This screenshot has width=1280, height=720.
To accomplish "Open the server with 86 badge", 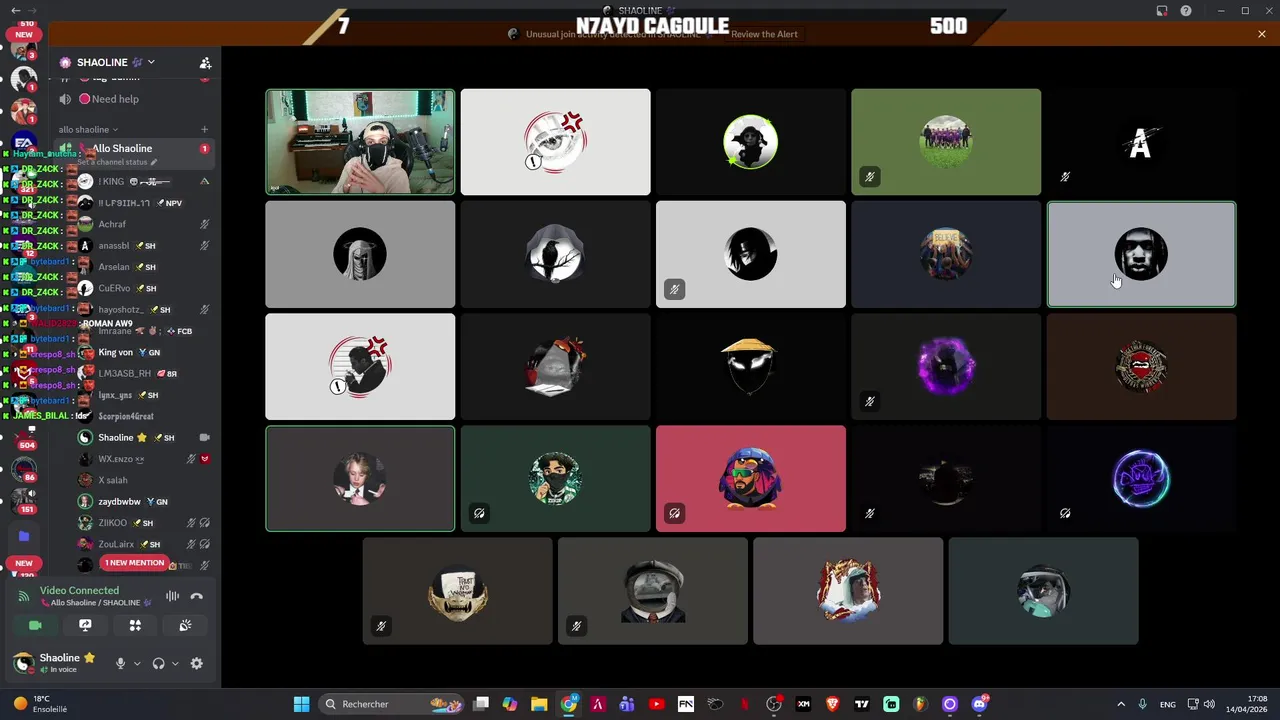I will click(x=24, y=468).
